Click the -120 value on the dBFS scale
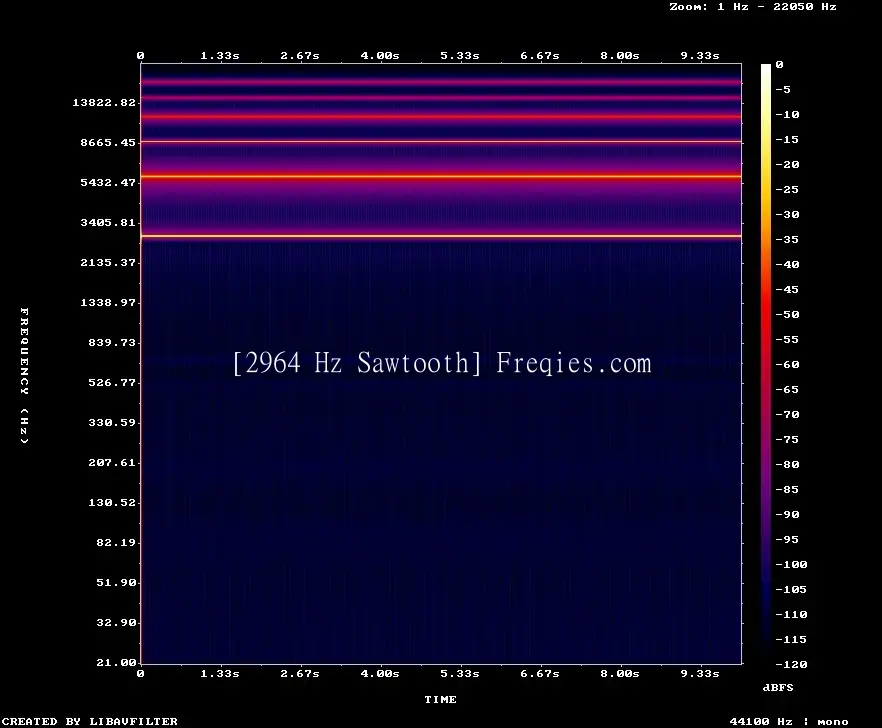Viewport: 882px width, 728px height. pos(791,664)
